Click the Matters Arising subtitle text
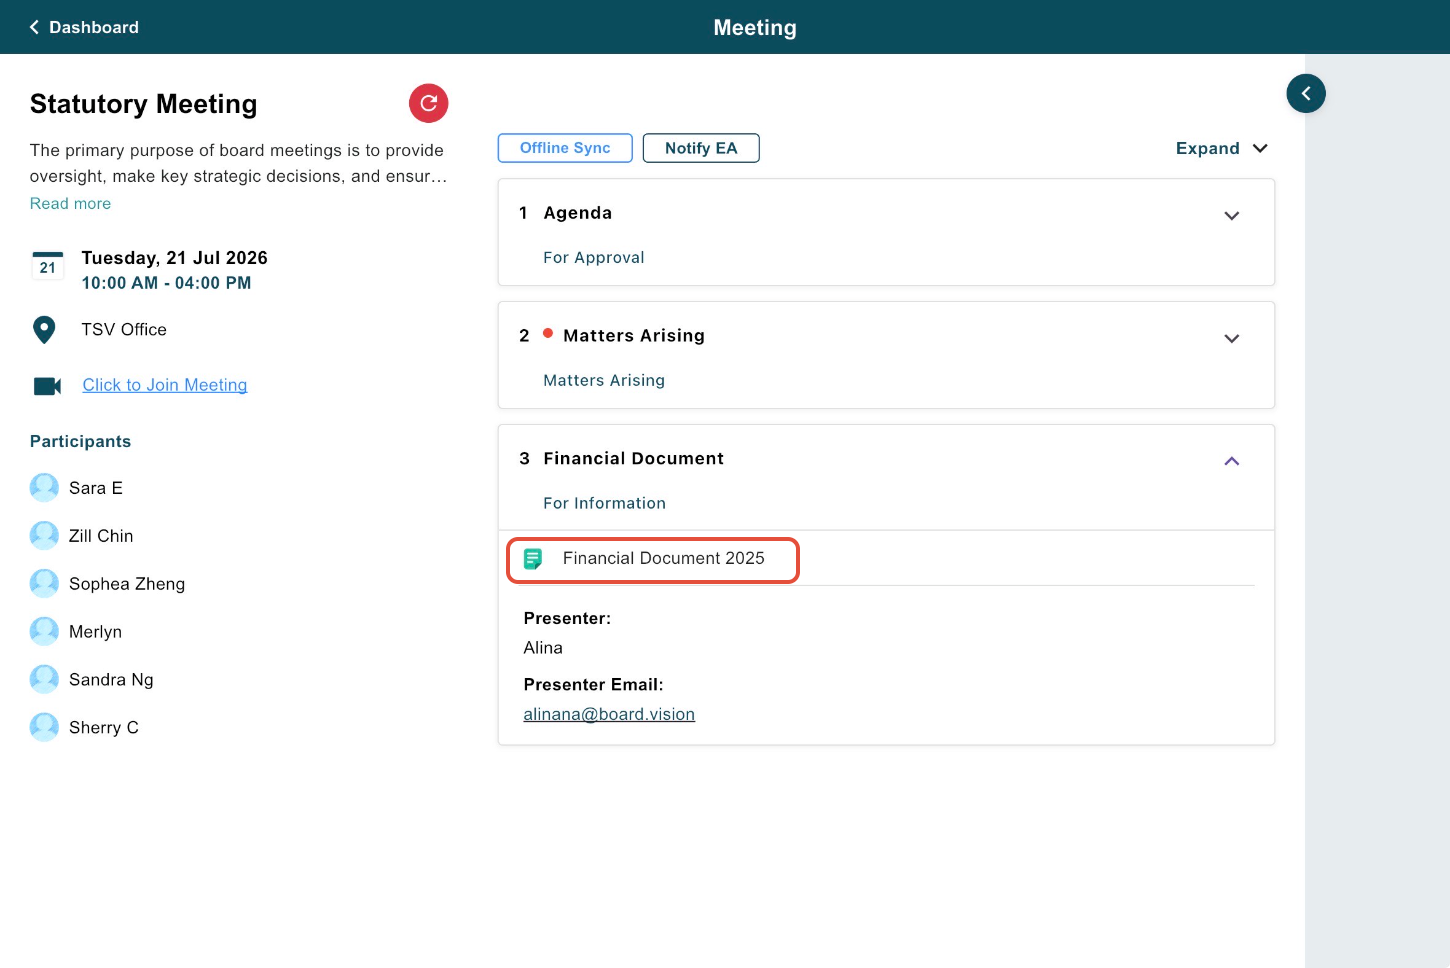The width and height of the screenshot is (1450, 968). [x=604, y=381]
